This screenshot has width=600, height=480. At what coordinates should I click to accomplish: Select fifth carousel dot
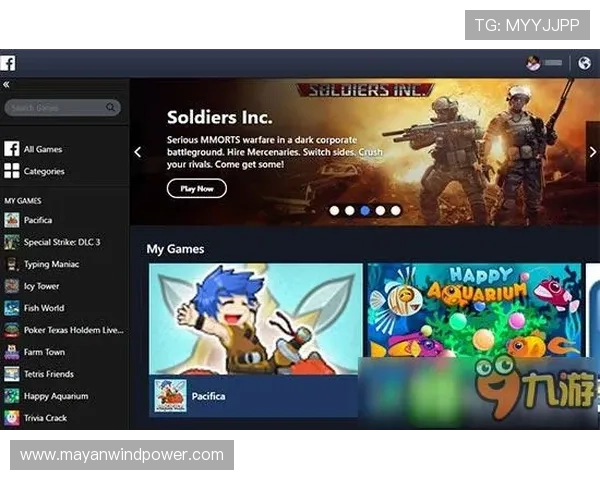point(396,211)
